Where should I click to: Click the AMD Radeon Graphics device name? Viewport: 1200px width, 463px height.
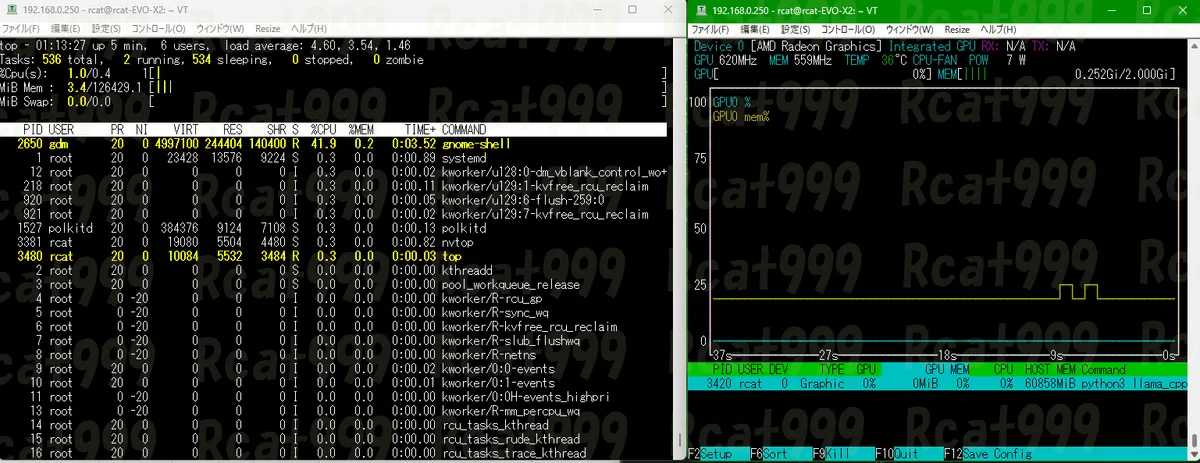point(817,46)
